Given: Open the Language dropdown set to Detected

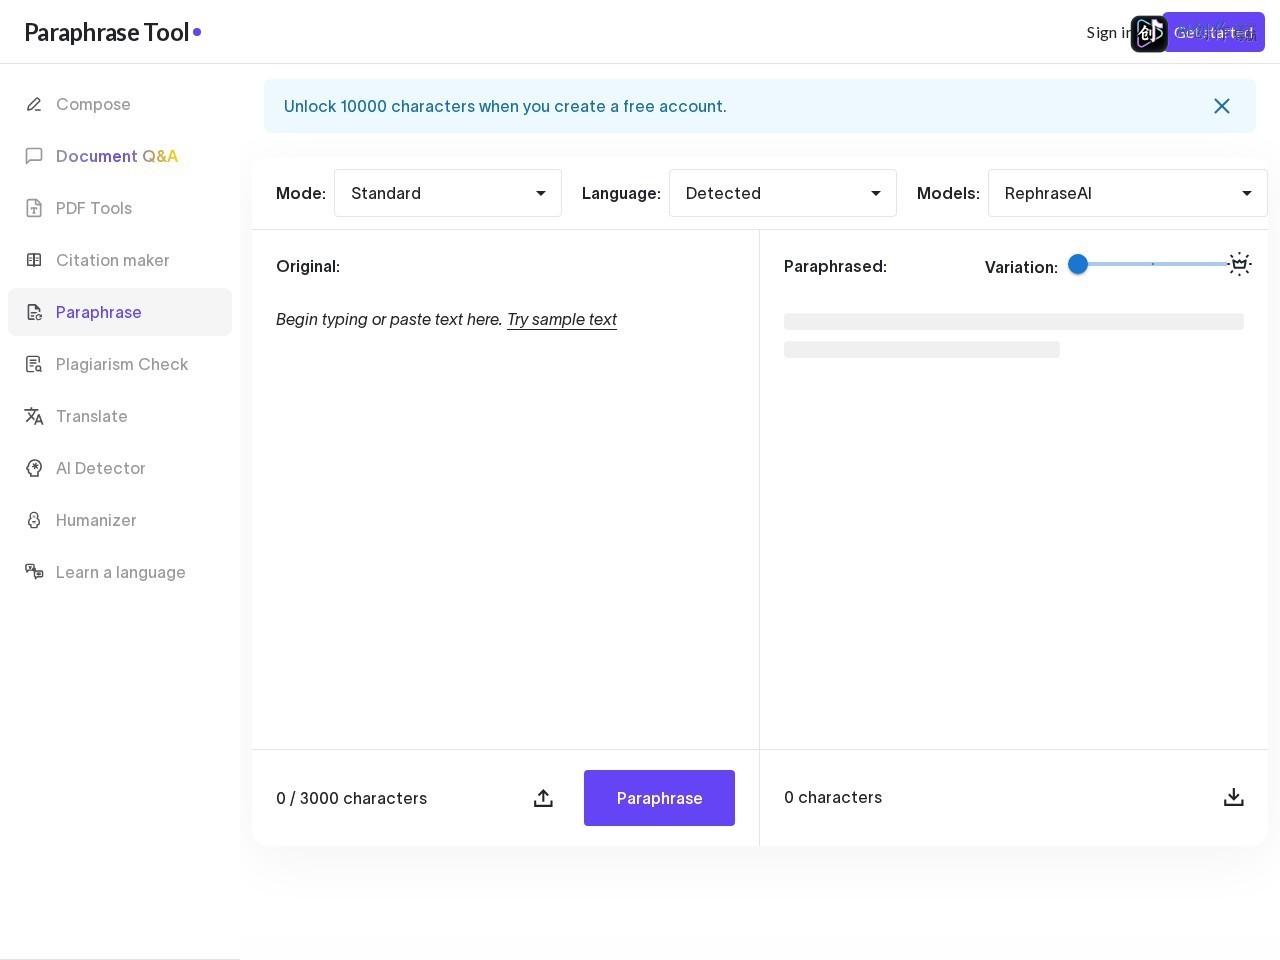Looking at the screenshot, I should tap(783, 193).
